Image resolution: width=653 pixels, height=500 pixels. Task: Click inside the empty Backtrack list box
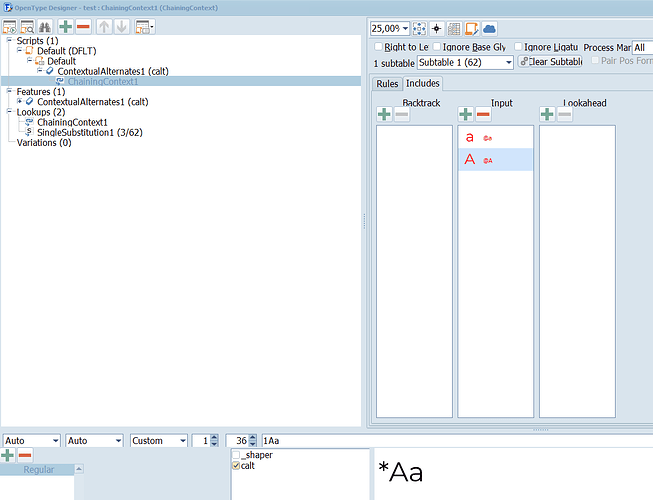click(x=414, y=271)
